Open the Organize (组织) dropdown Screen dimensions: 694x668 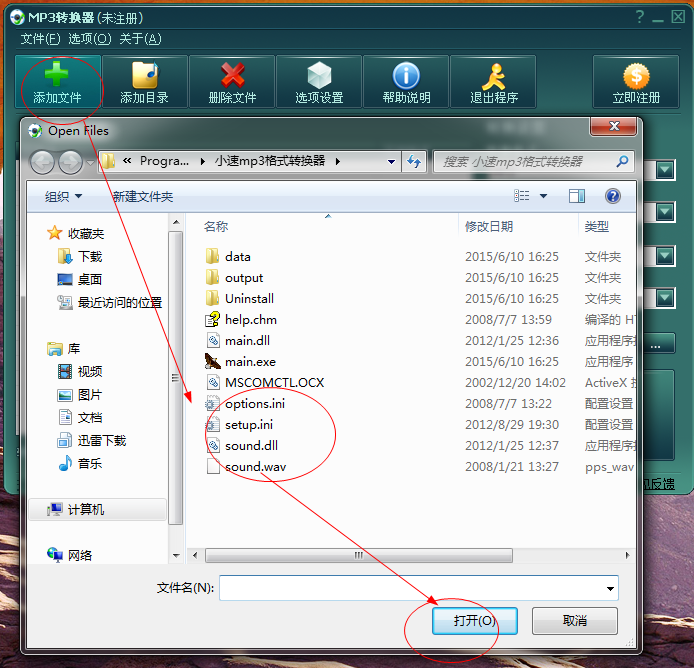[x=63, y=196]
